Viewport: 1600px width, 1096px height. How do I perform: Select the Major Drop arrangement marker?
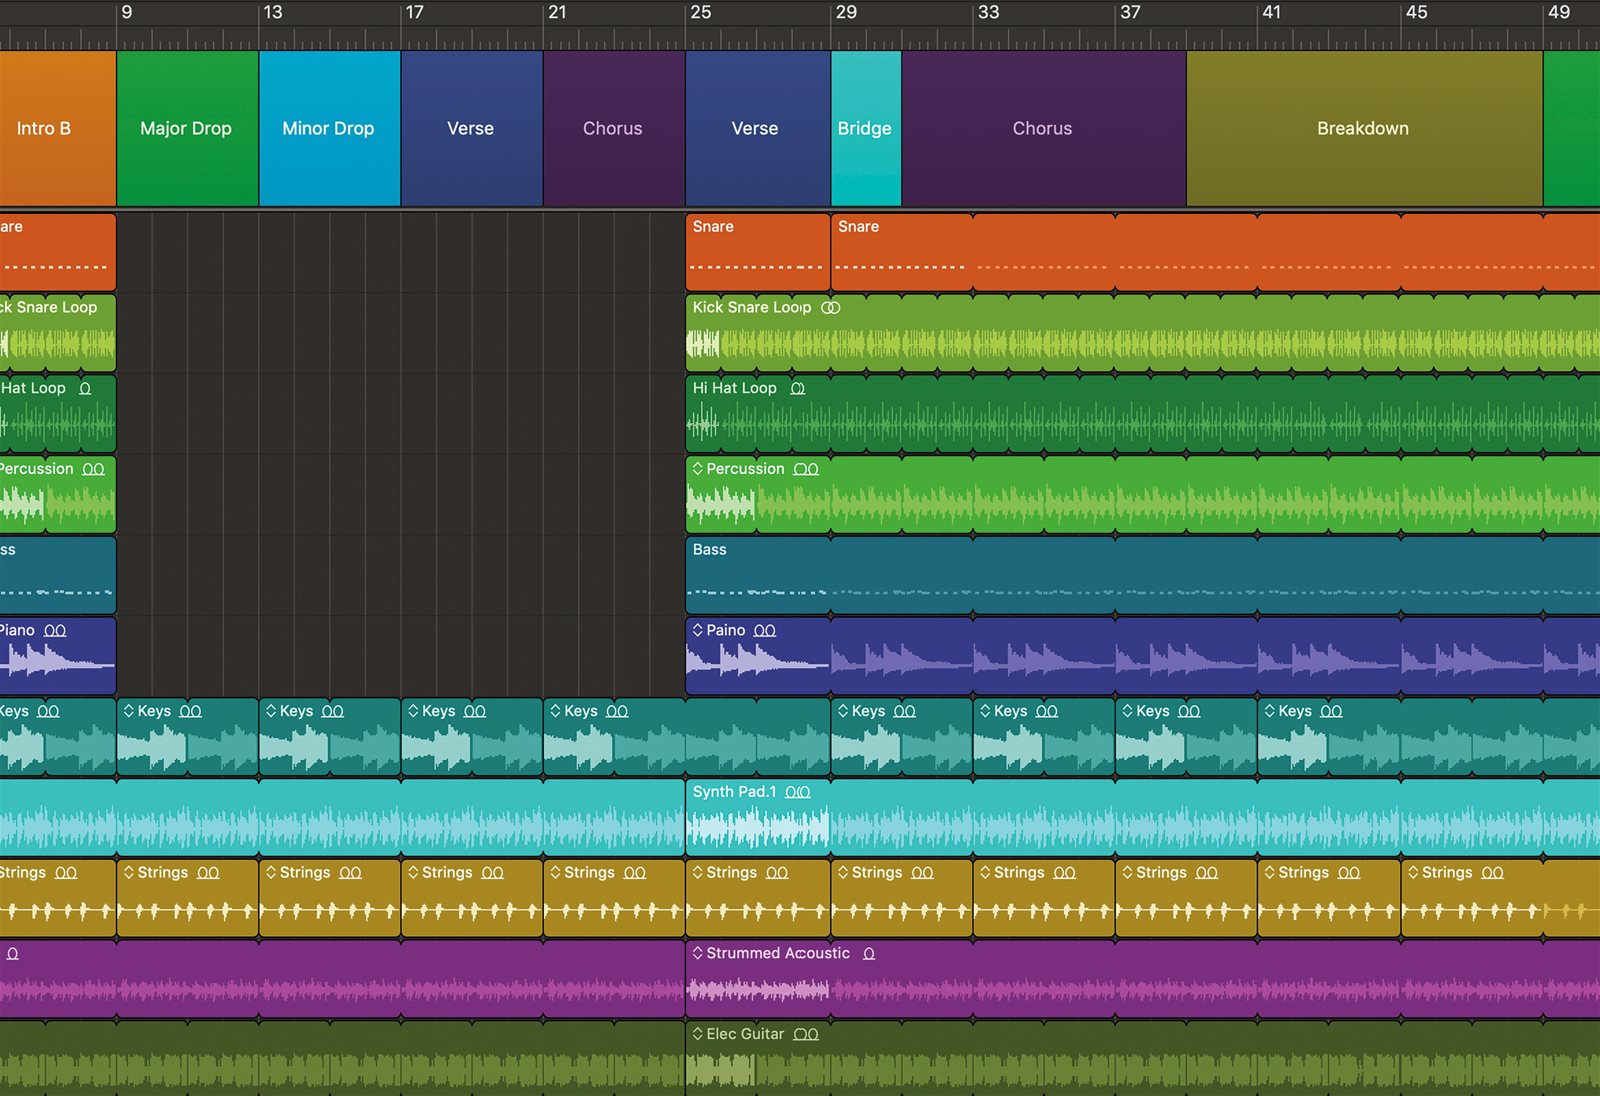click(x=187, y=128)
